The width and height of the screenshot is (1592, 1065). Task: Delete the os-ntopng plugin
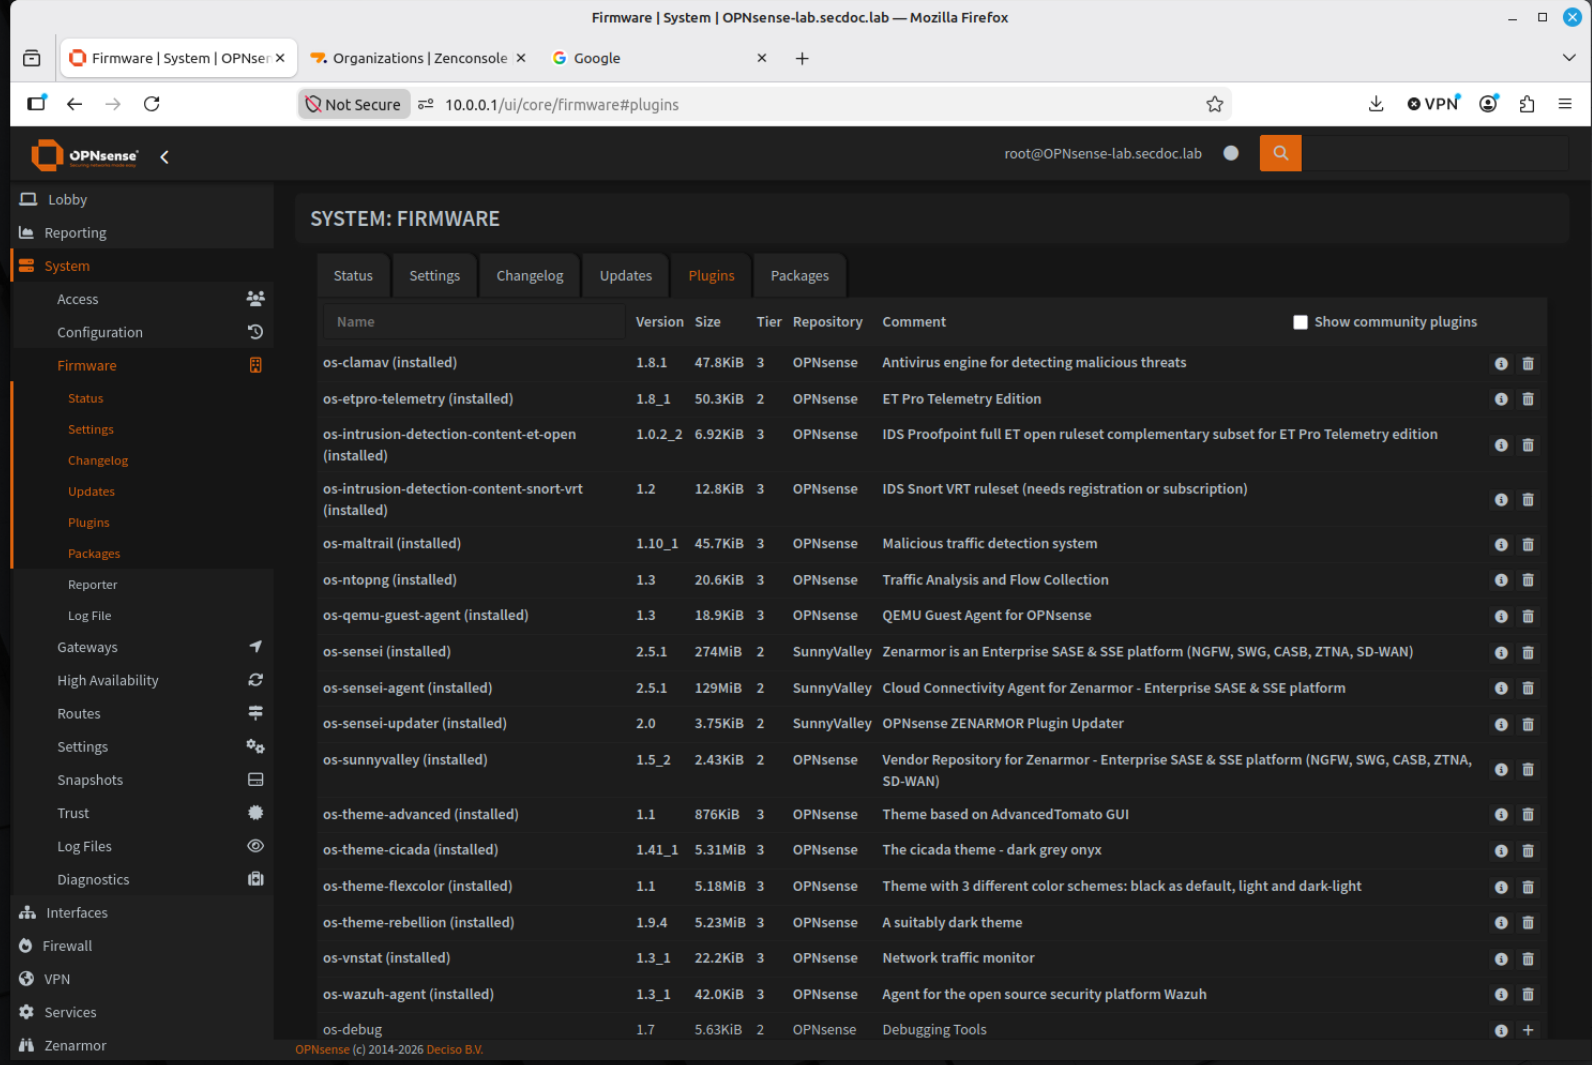pos(1528,580)
